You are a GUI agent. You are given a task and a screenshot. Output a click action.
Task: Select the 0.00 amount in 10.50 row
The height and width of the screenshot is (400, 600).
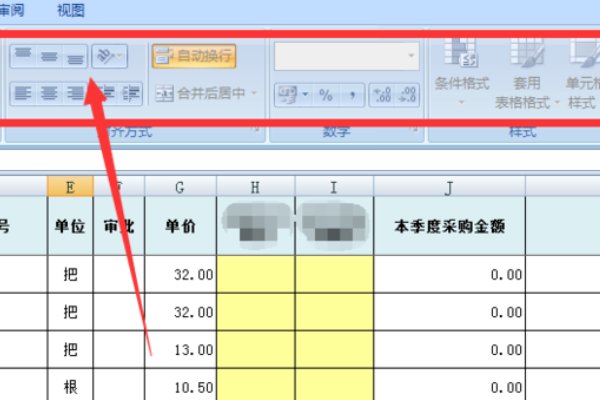(x=449, y=385)
